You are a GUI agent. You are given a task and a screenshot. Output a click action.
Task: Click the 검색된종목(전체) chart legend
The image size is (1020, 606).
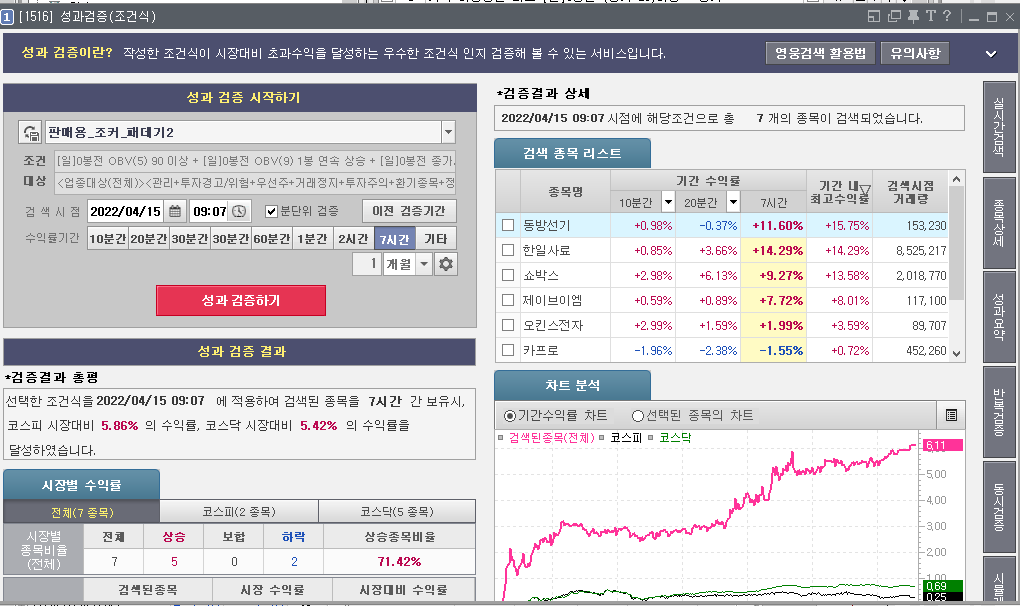[552, 438]
